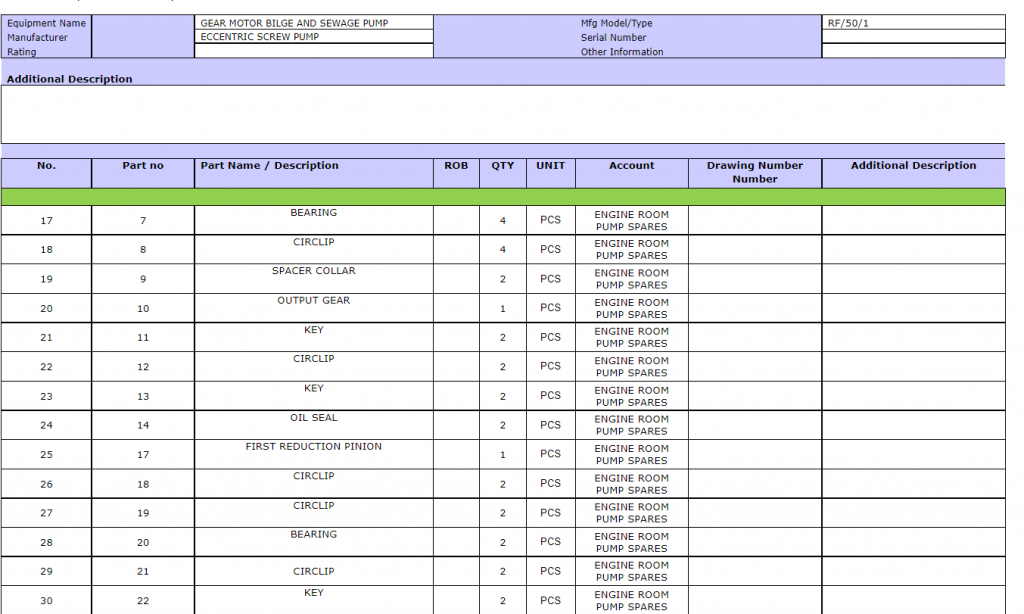Click the FIRST REDUCTION PINION part name cell

(x=314, y=454)
